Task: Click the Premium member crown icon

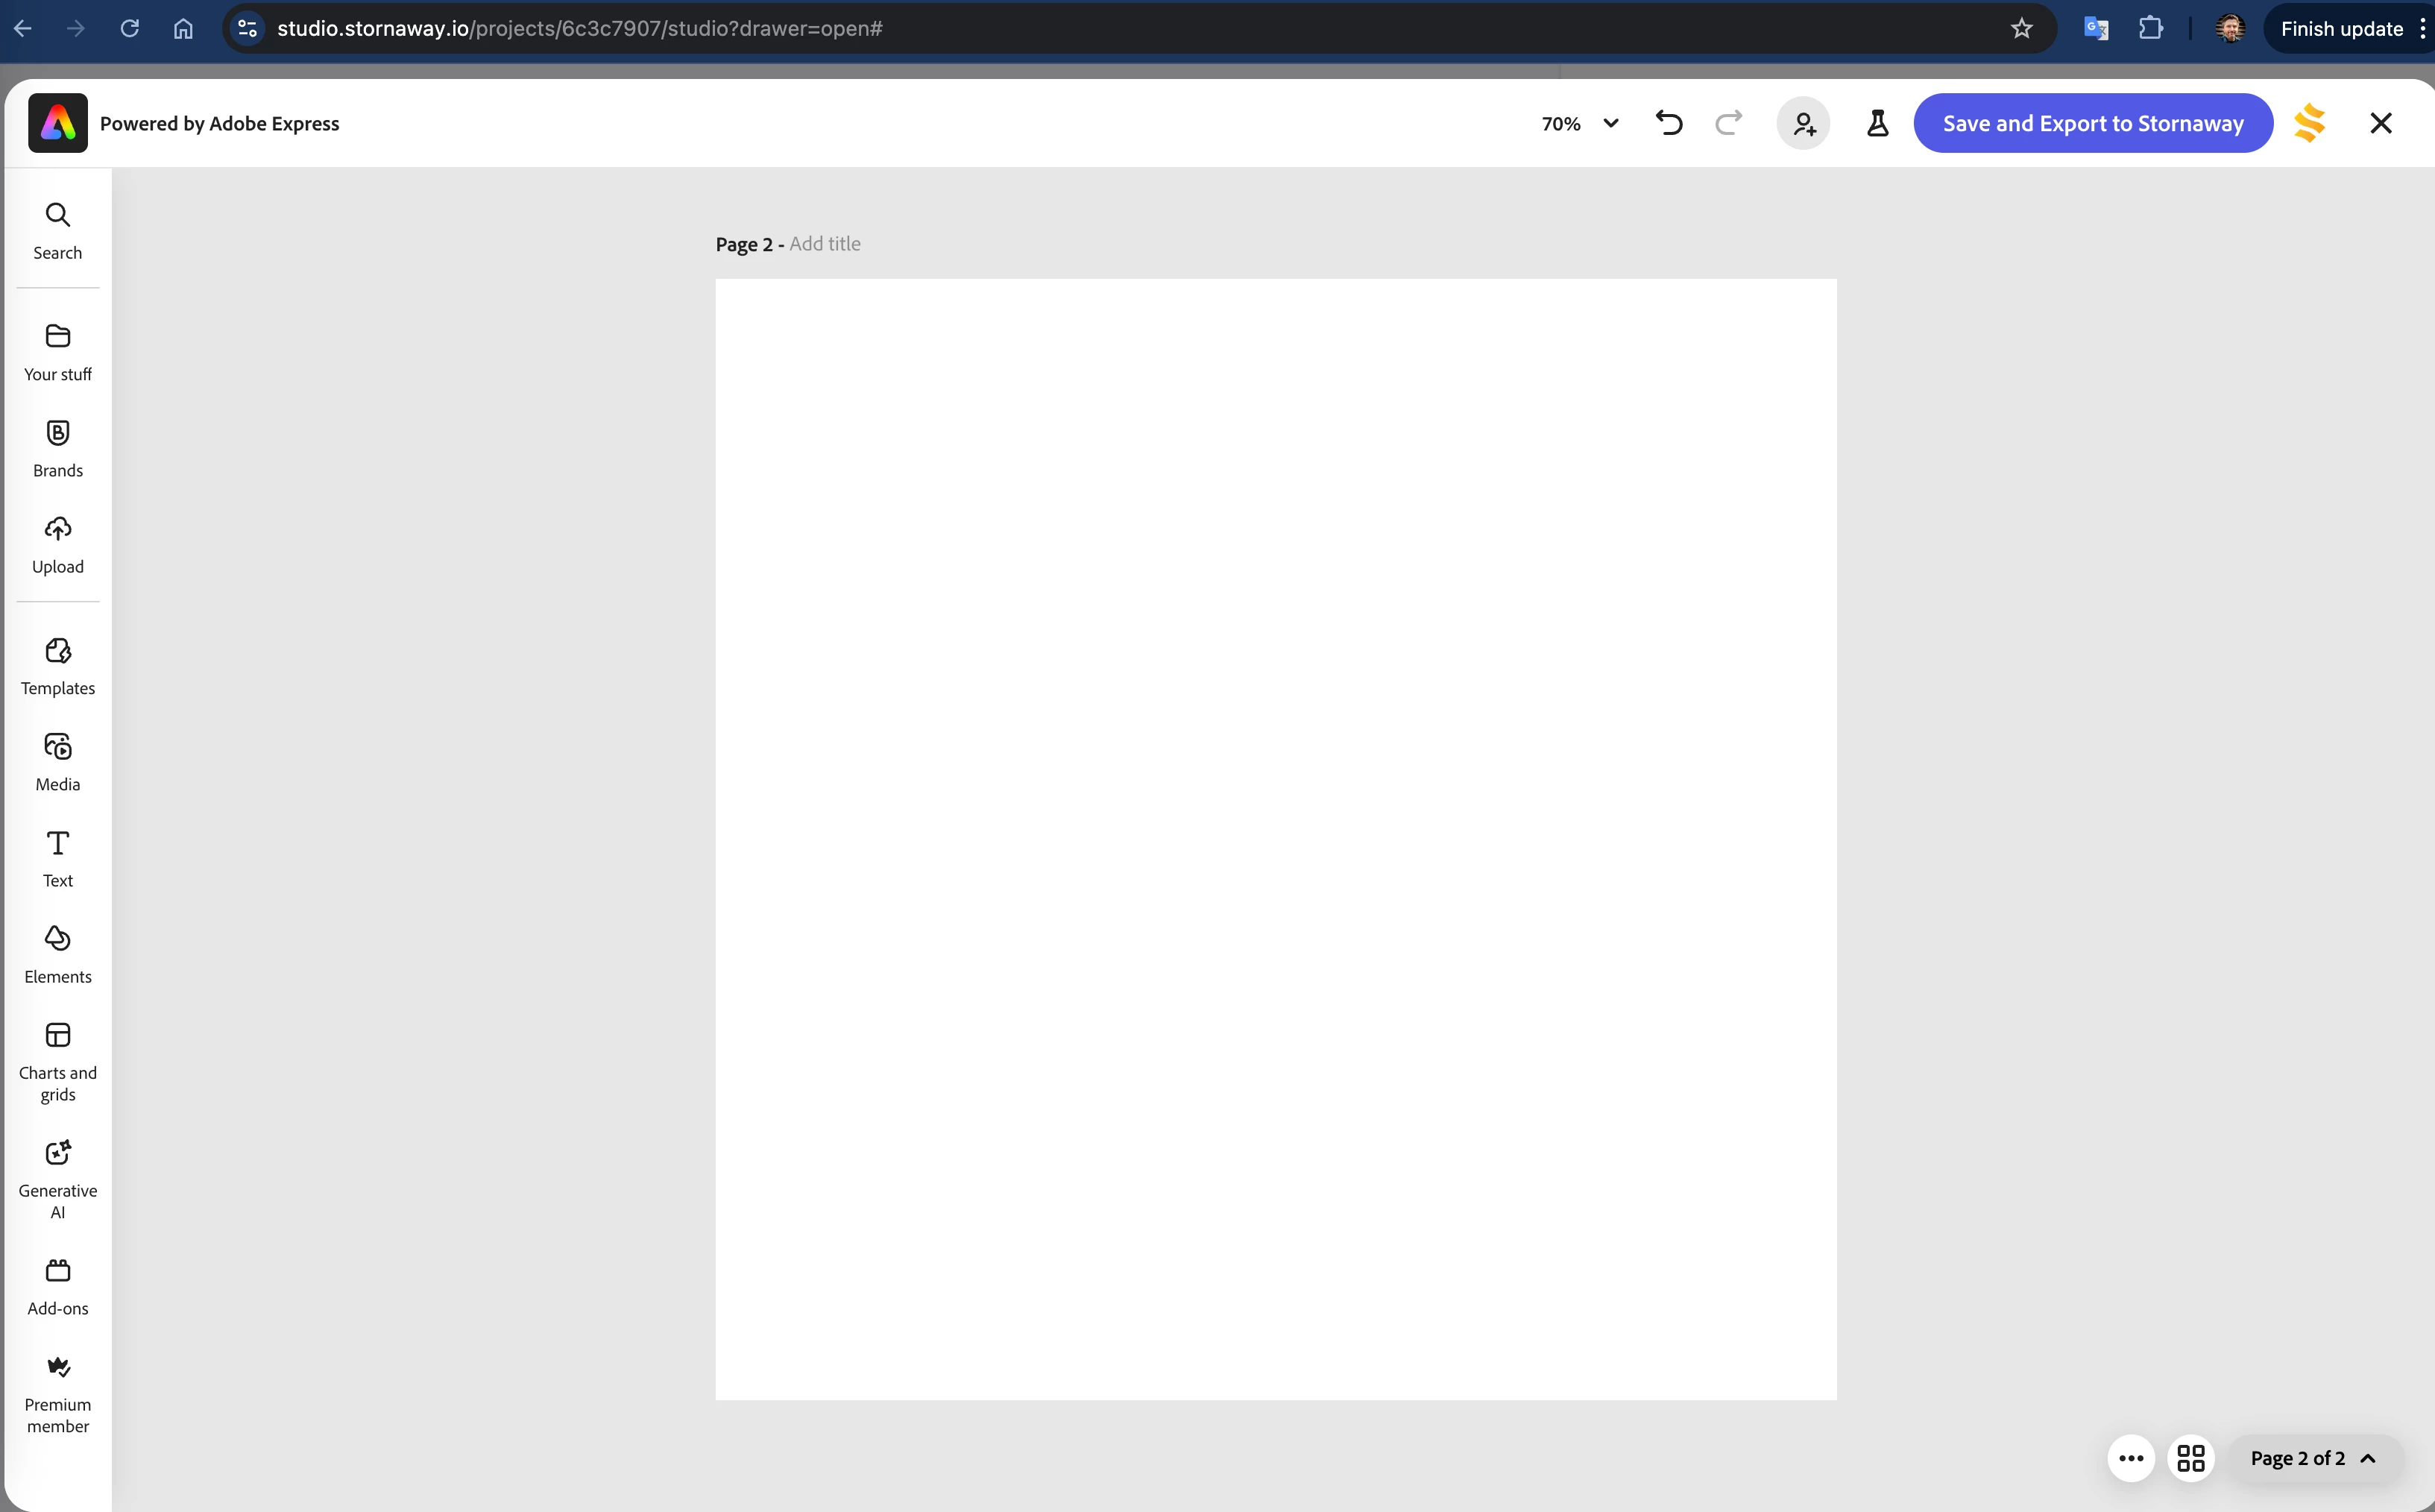Action: [57, 1367]
